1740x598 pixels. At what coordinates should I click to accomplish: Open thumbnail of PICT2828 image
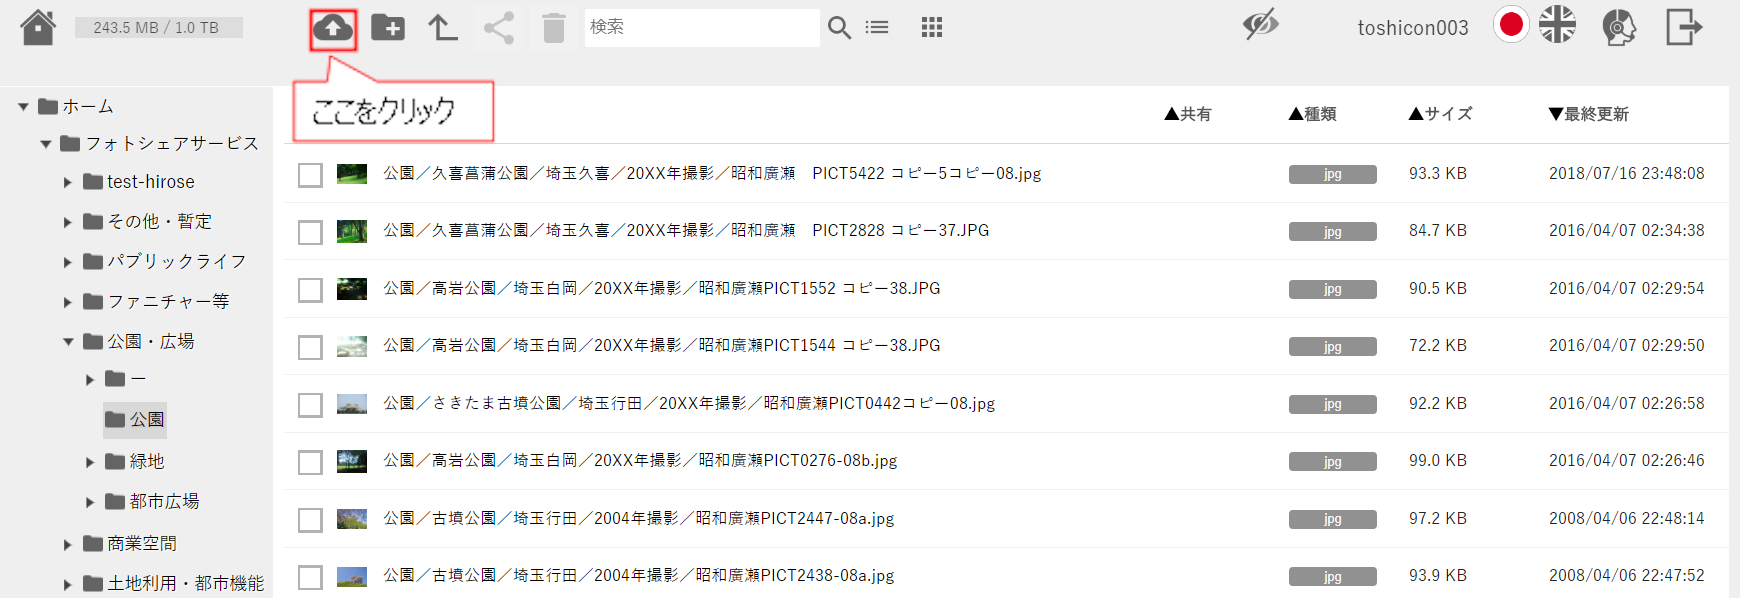click(352, 231)
